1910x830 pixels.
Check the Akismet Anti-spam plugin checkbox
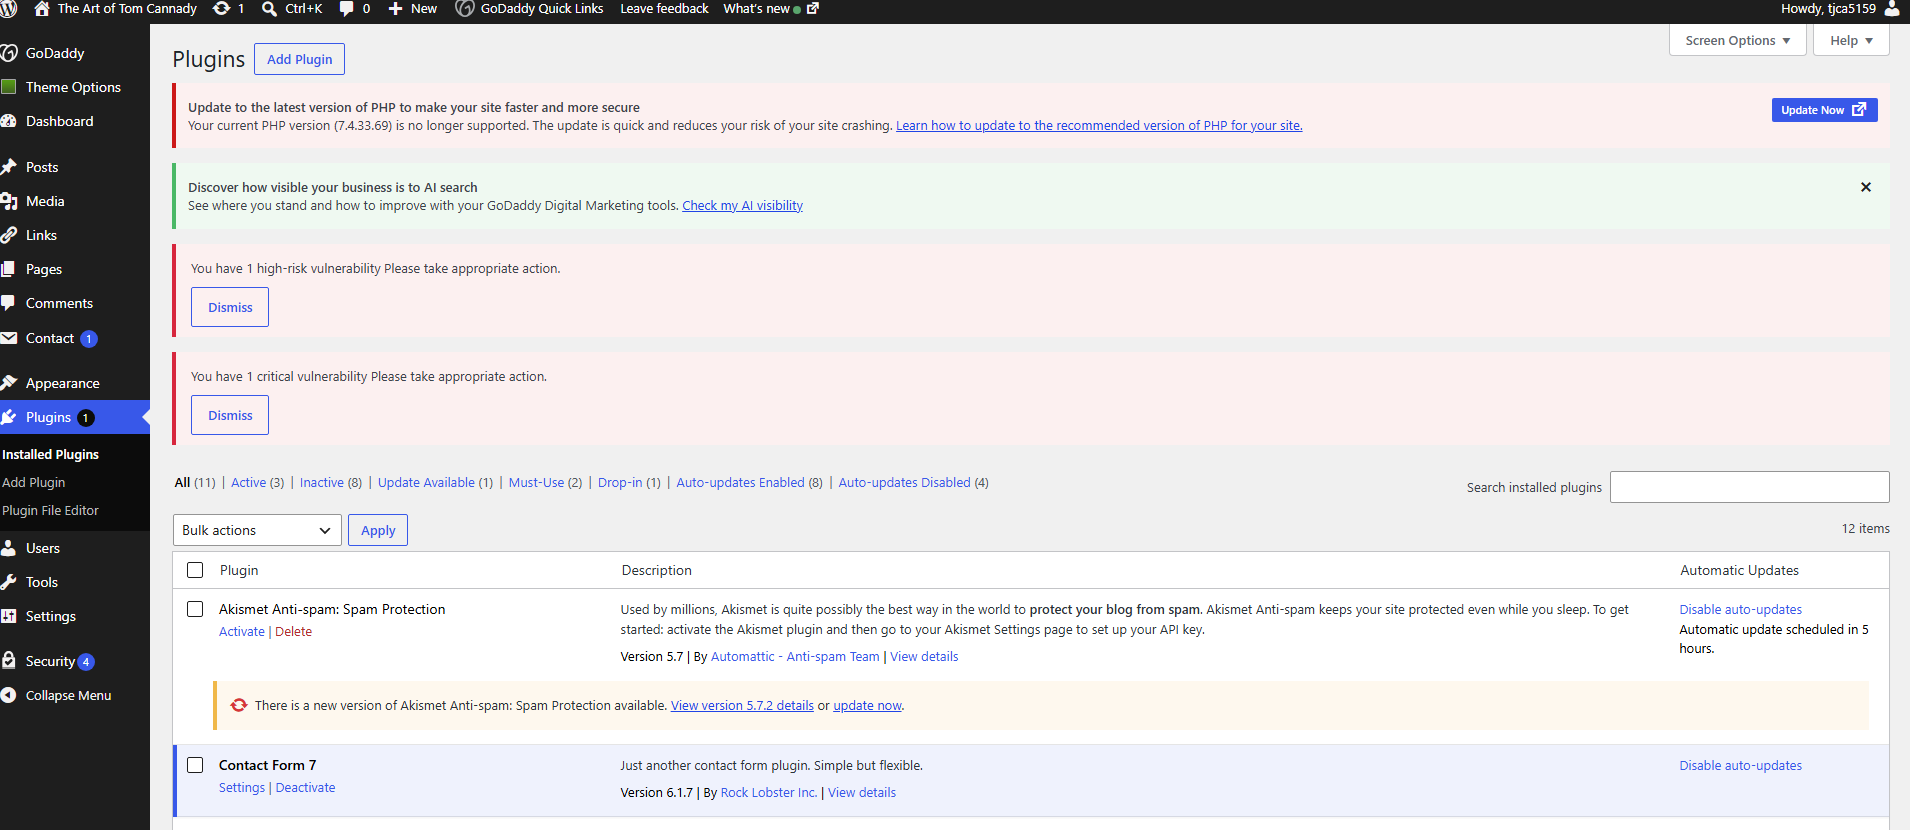coord(195,609)
